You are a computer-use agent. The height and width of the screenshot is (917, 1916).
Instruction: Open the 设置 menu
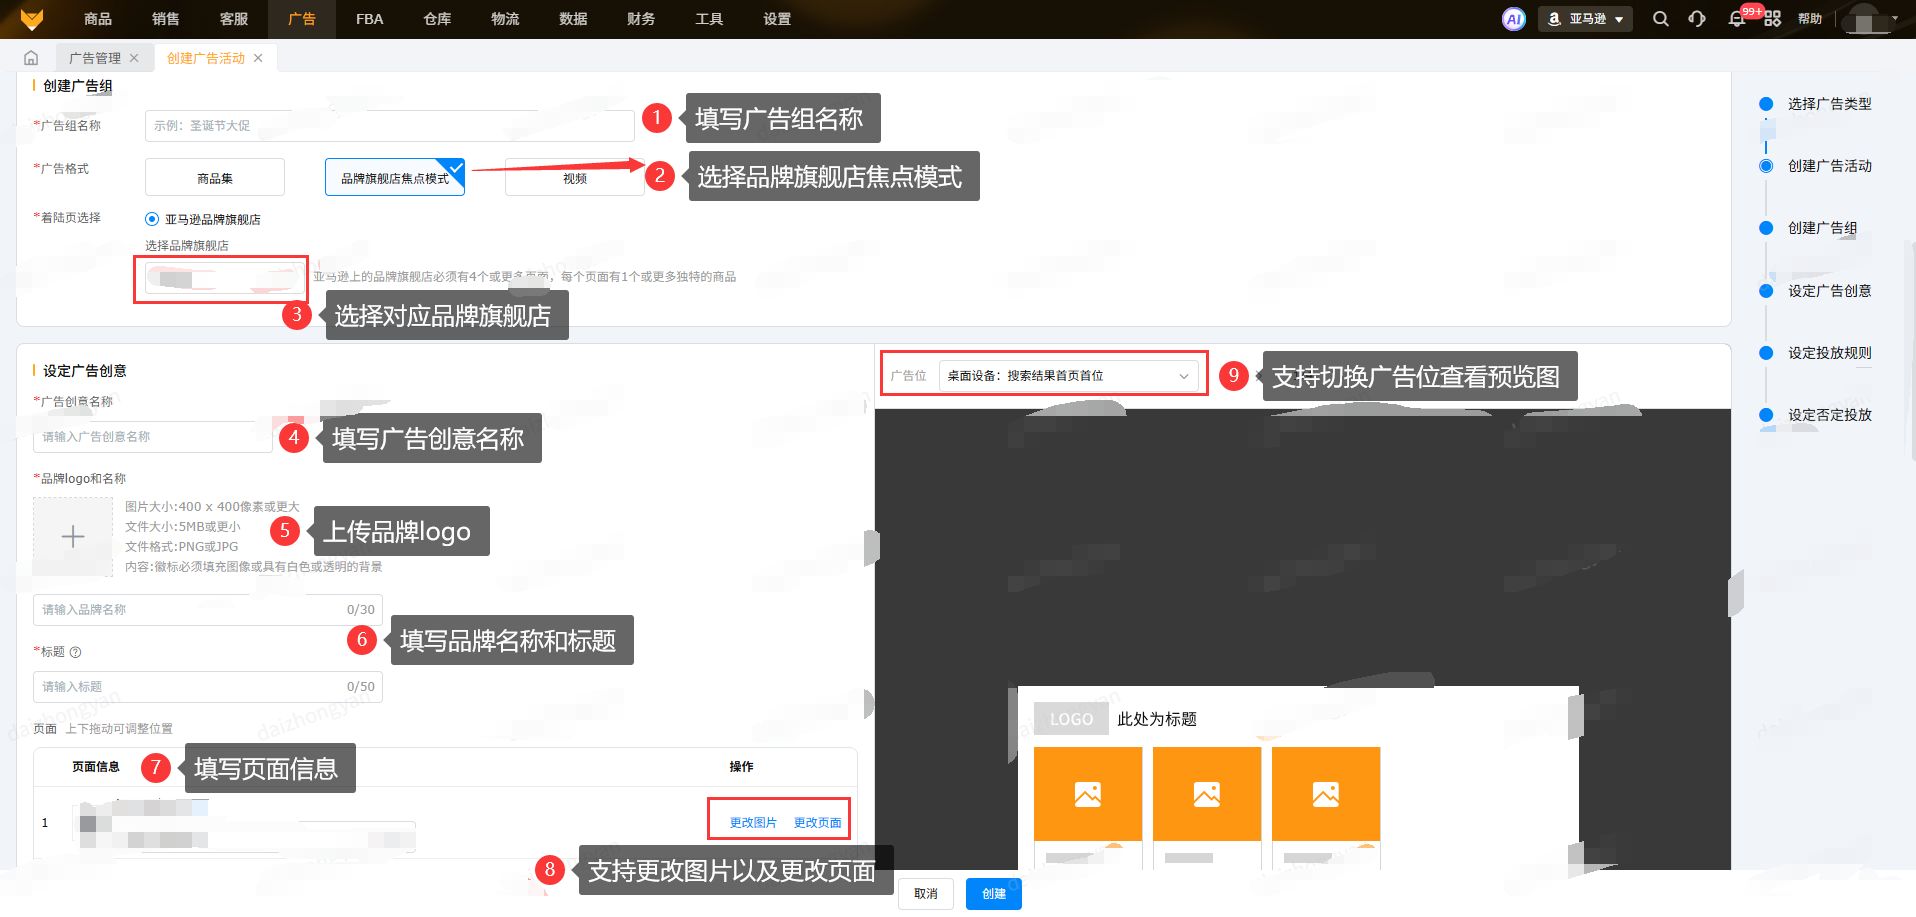(x=778, y=19)
